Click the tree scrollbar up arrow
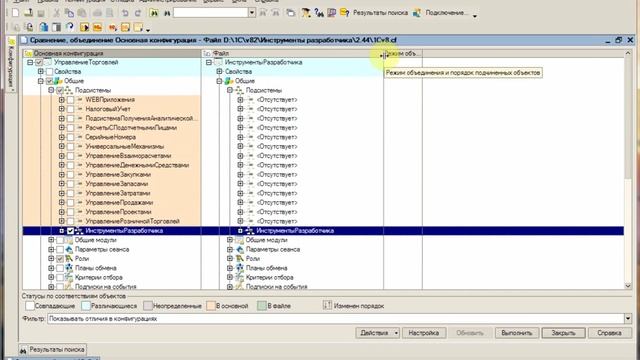The height and width of the screenshot is (360, 640). click(628, 53)
